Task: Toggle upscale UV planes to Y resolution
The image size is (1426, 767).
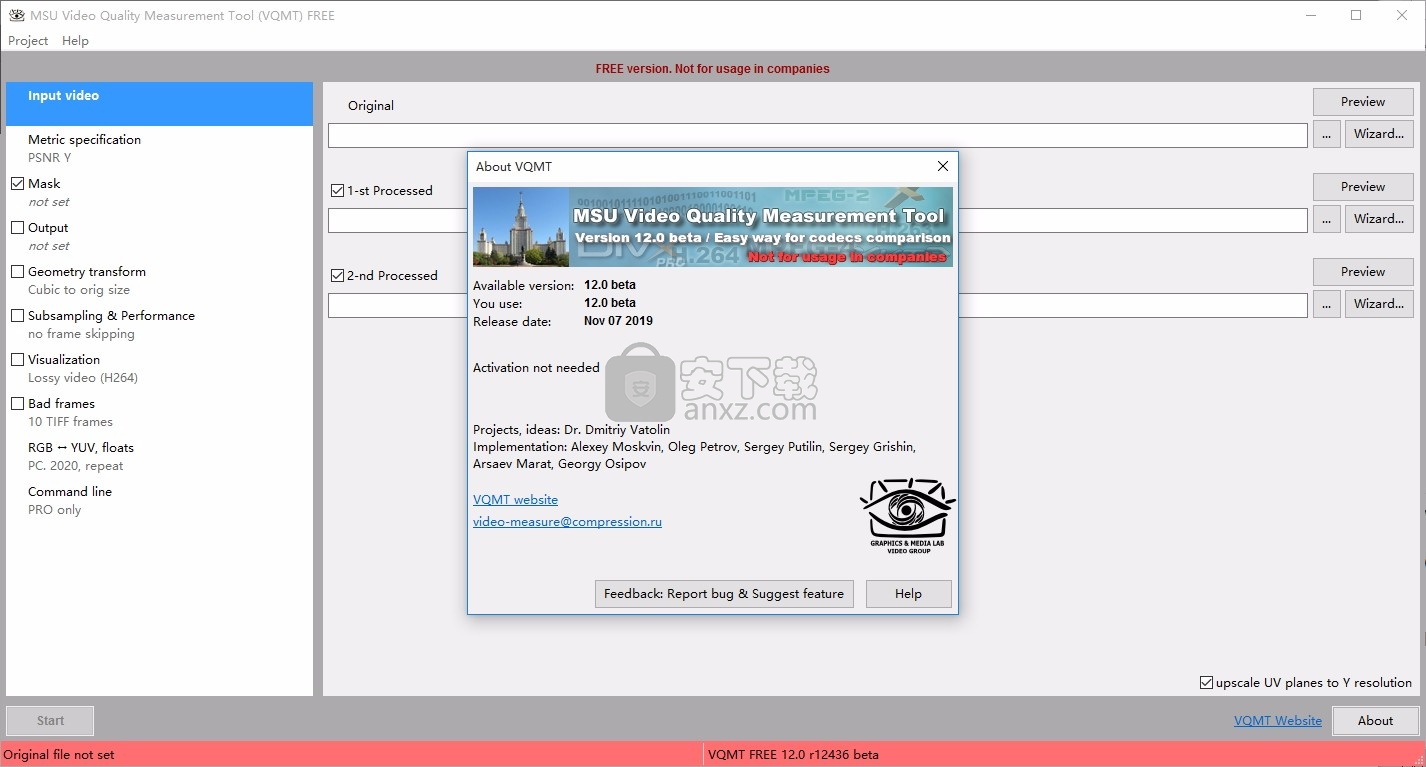Action: [1206, 683]
